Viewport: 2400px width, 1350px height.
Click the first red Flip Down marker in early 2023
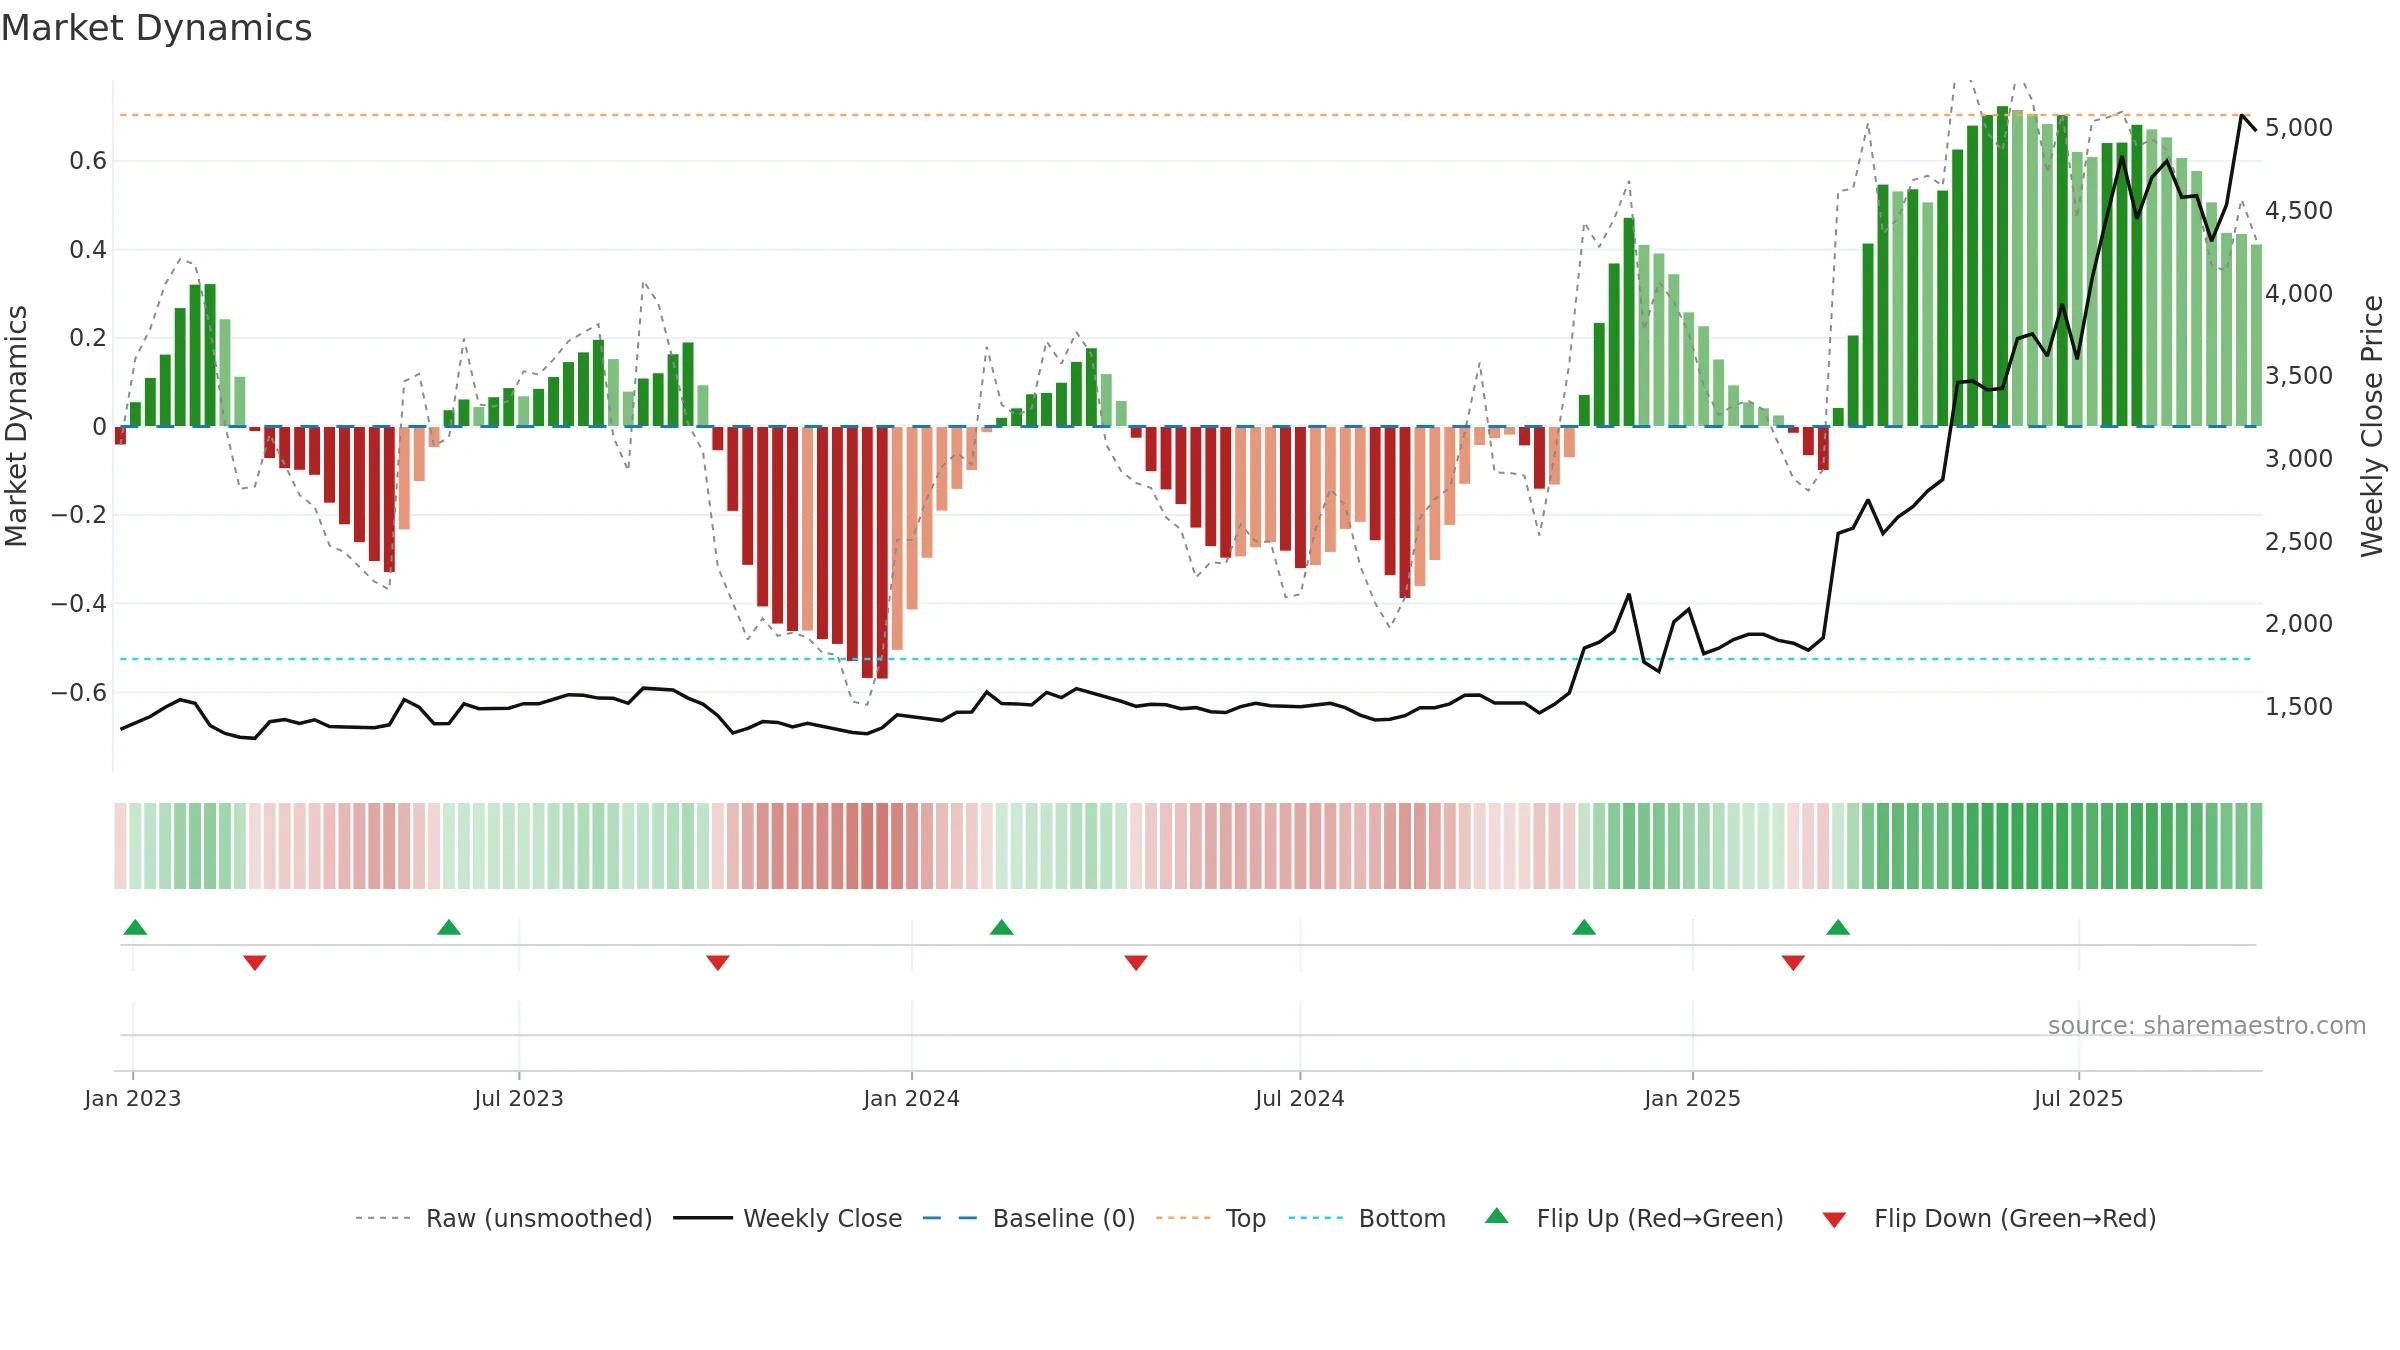click(255, 962)
